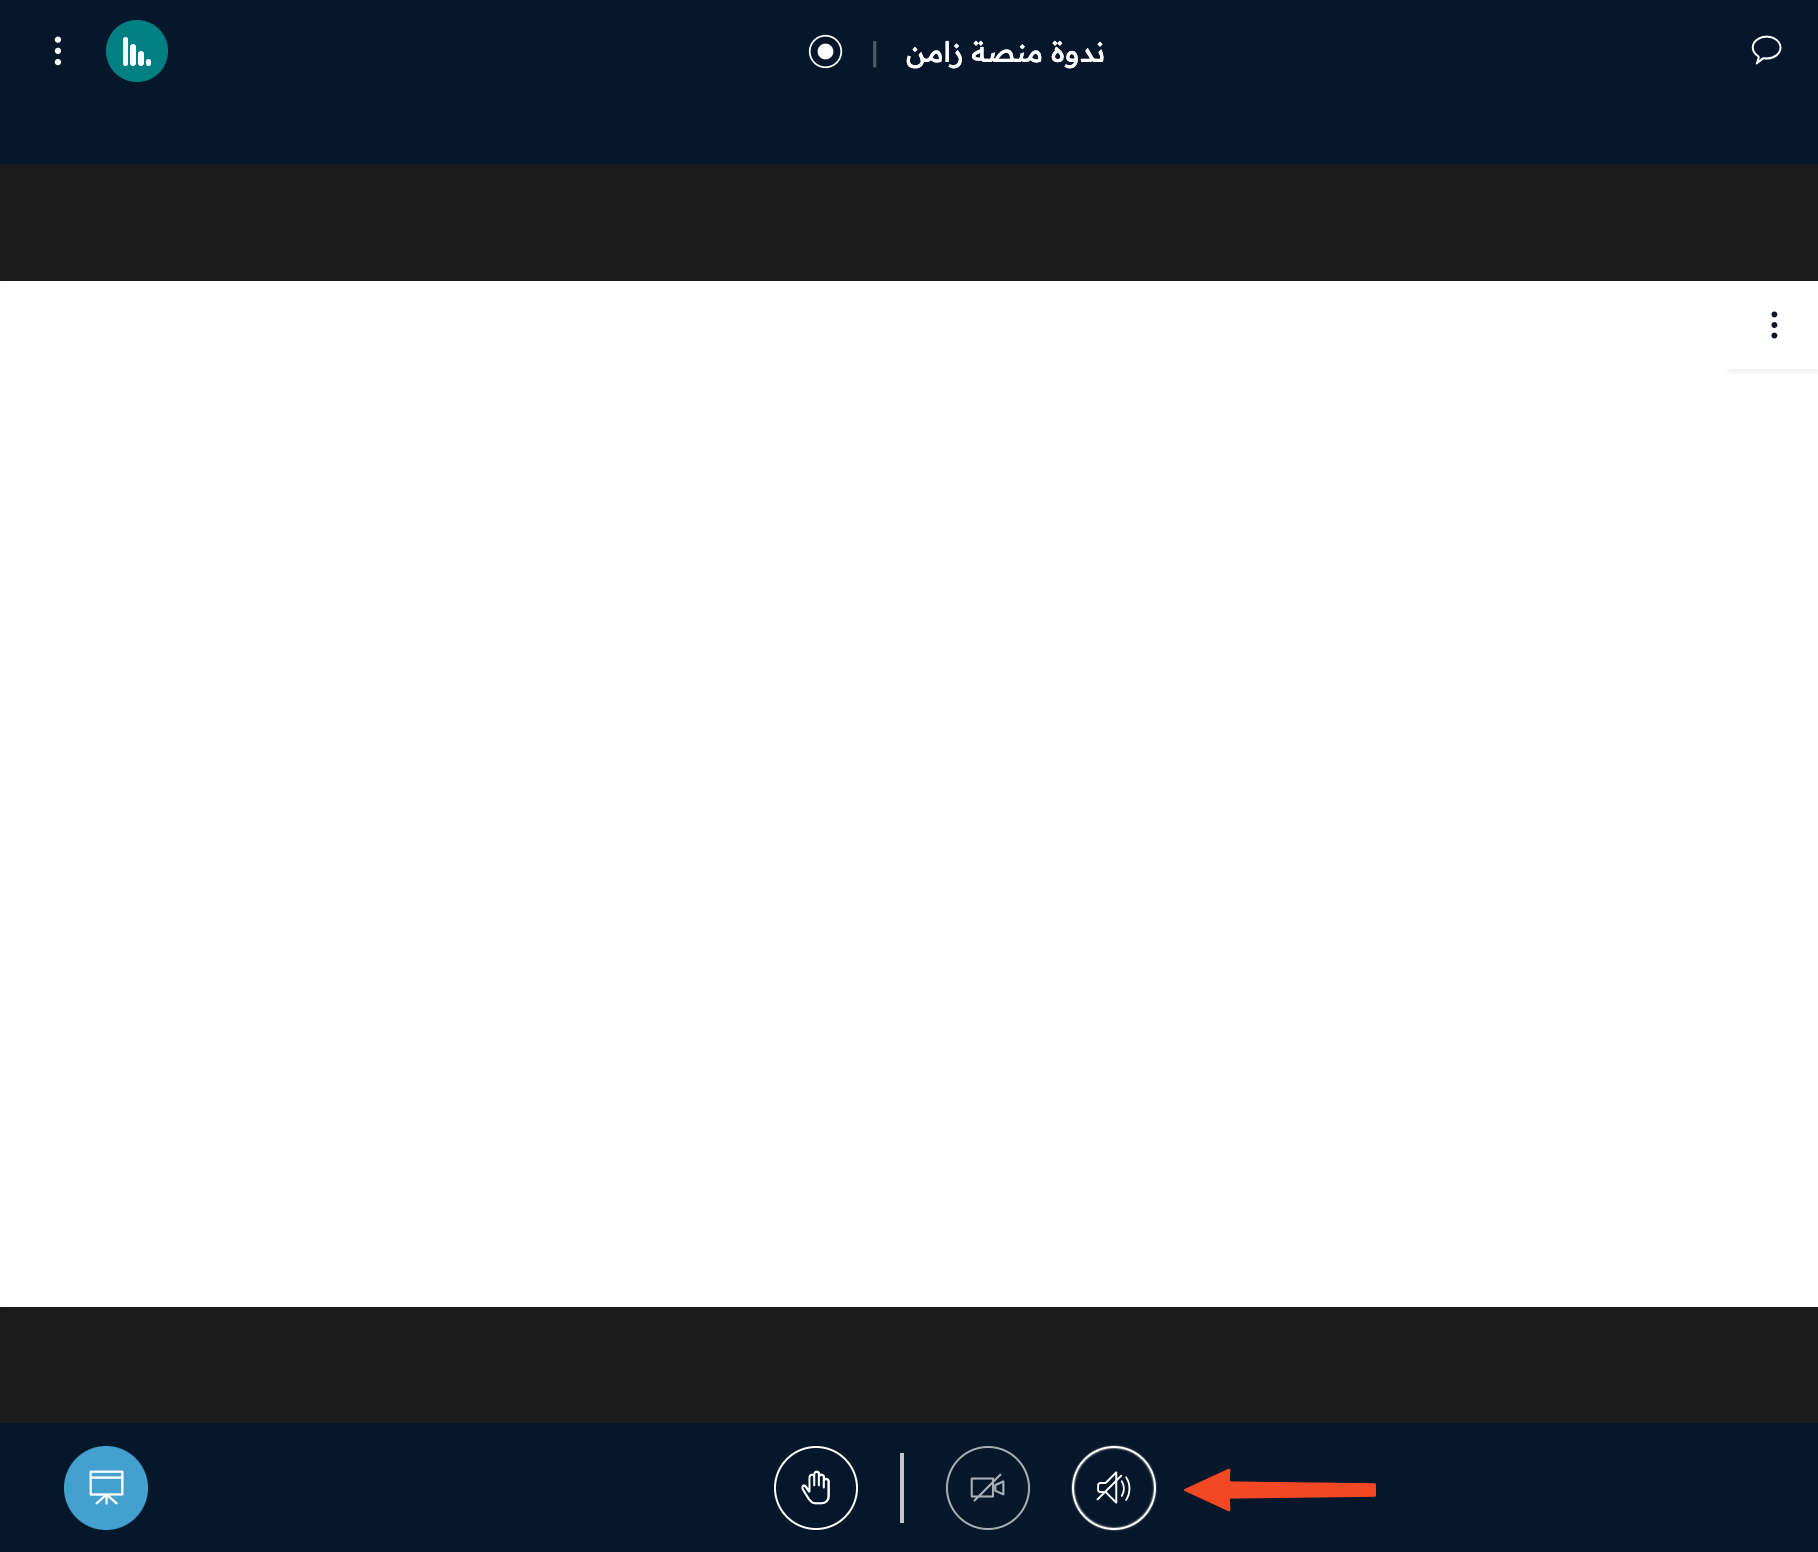The height and width of the screenshot is (1552, 1818).
Task: Toggle the webcam sharing button
Action: 988,1488
